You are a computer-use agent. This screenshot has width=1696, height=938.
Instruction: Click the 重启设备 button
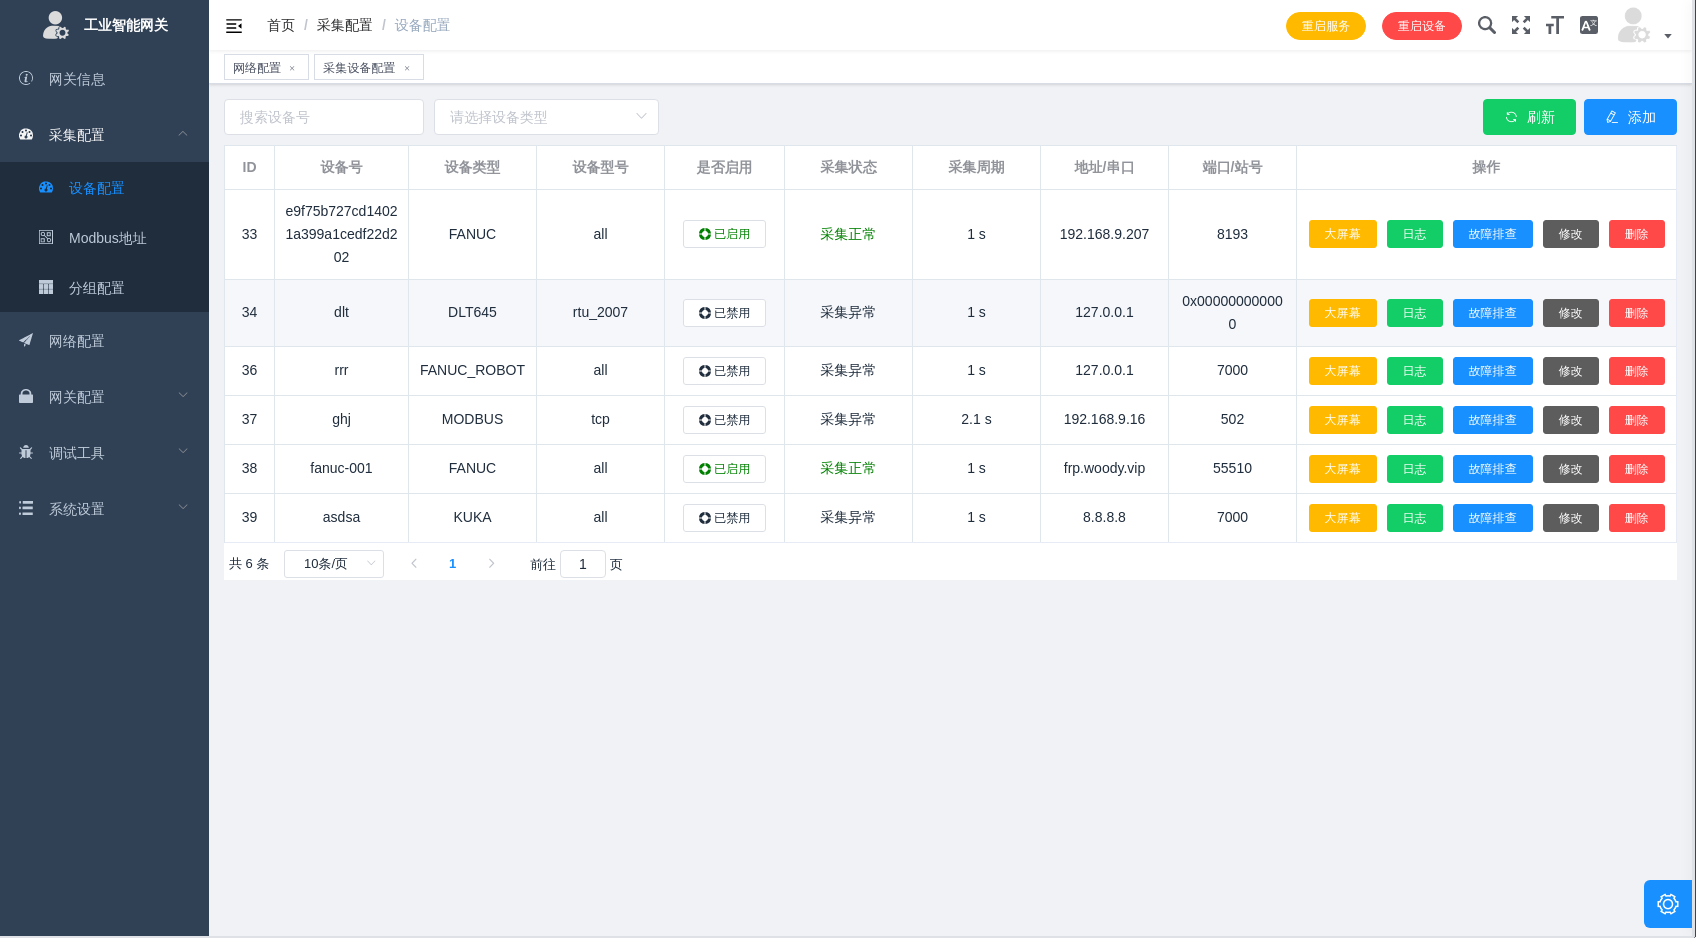[x=1422, y=26]
